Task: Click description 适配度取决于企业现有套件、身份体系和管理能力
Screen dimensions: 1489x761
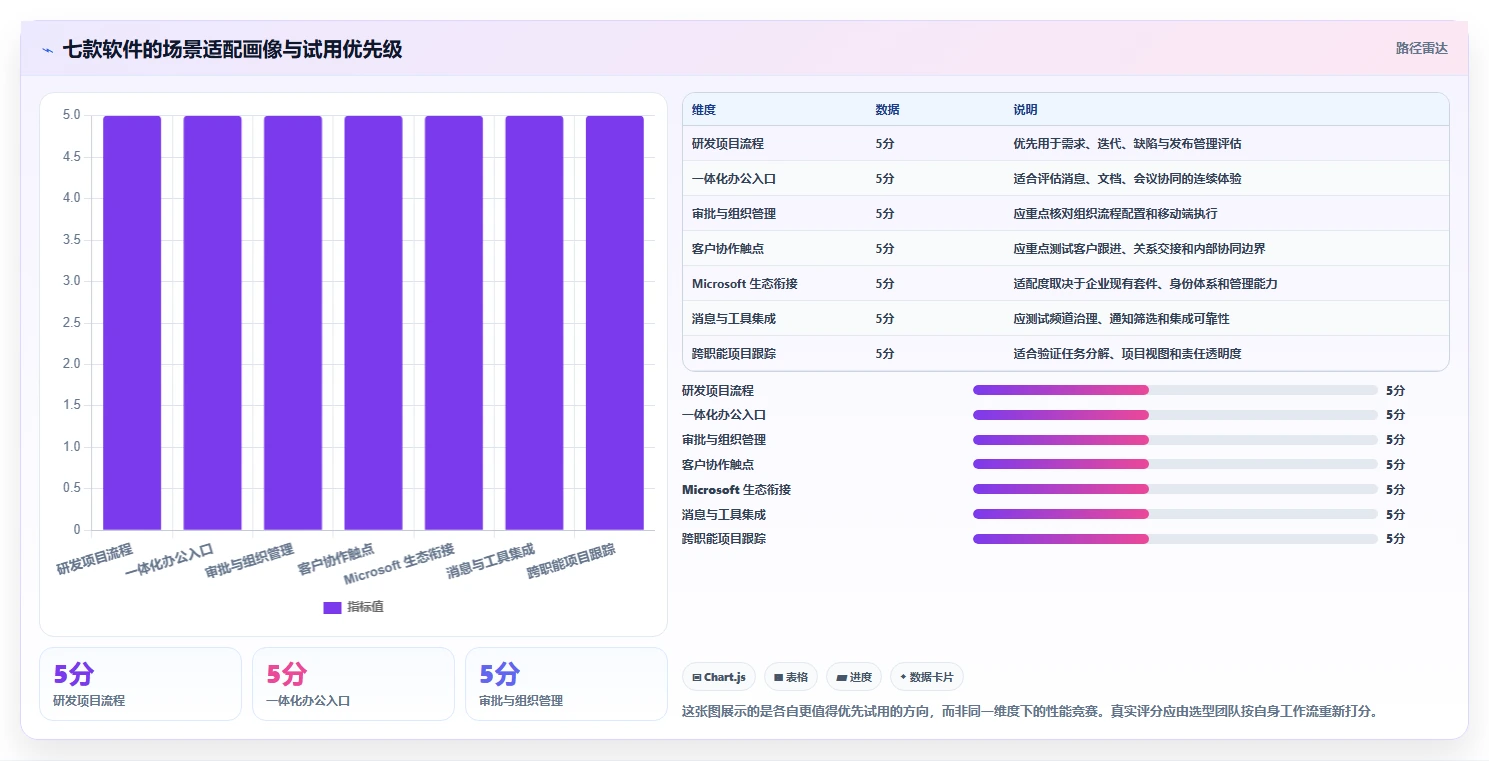Action: (1145, 284)
